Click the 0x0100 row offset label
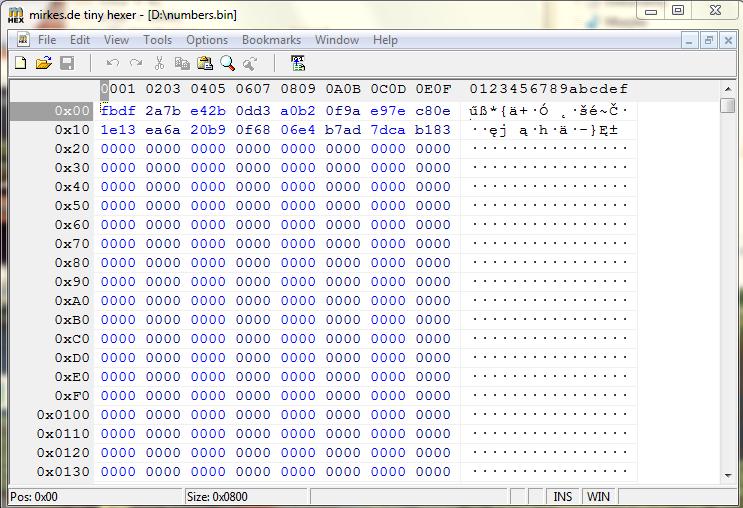The width and height of the screenshot is (743, 508). [63, 415]
